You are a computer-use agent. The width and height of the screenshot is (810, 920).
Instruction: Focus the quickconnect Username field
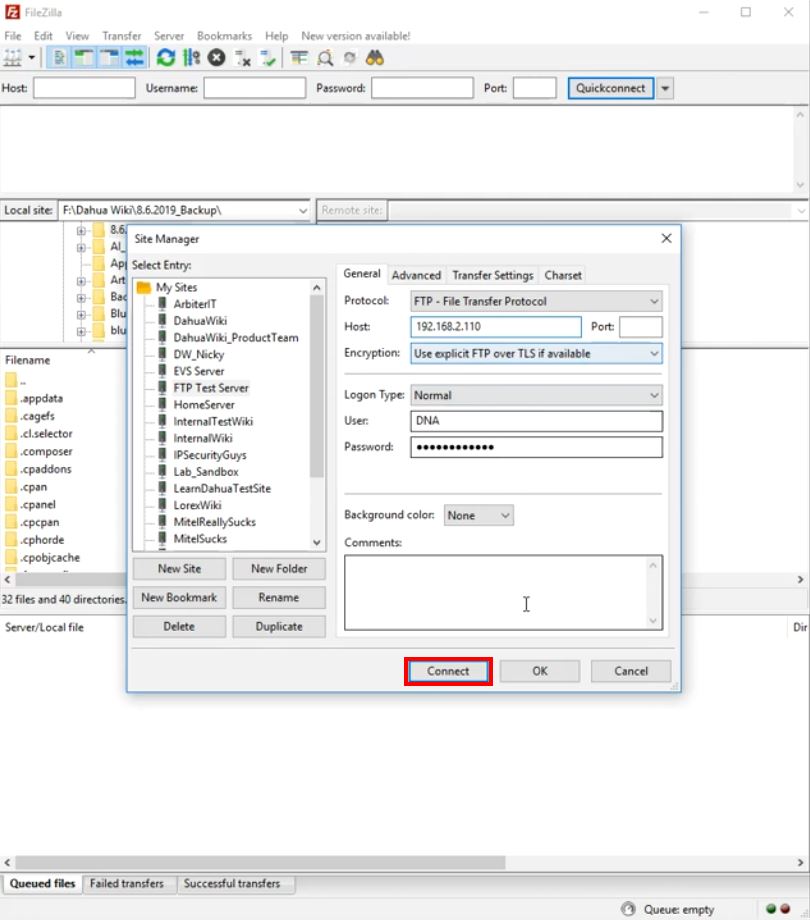coord(255,88)
